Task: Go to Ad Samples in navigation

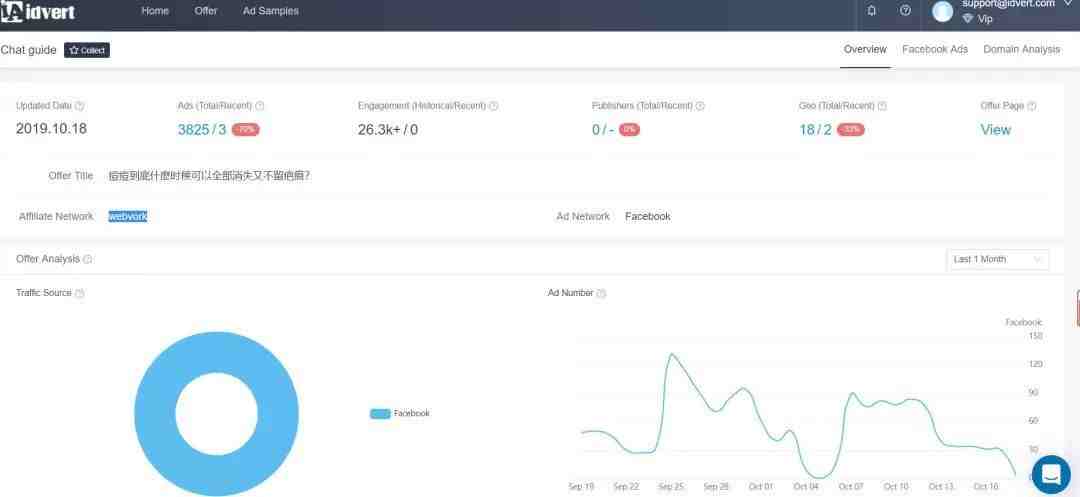Action: click(x=270, y=11)
